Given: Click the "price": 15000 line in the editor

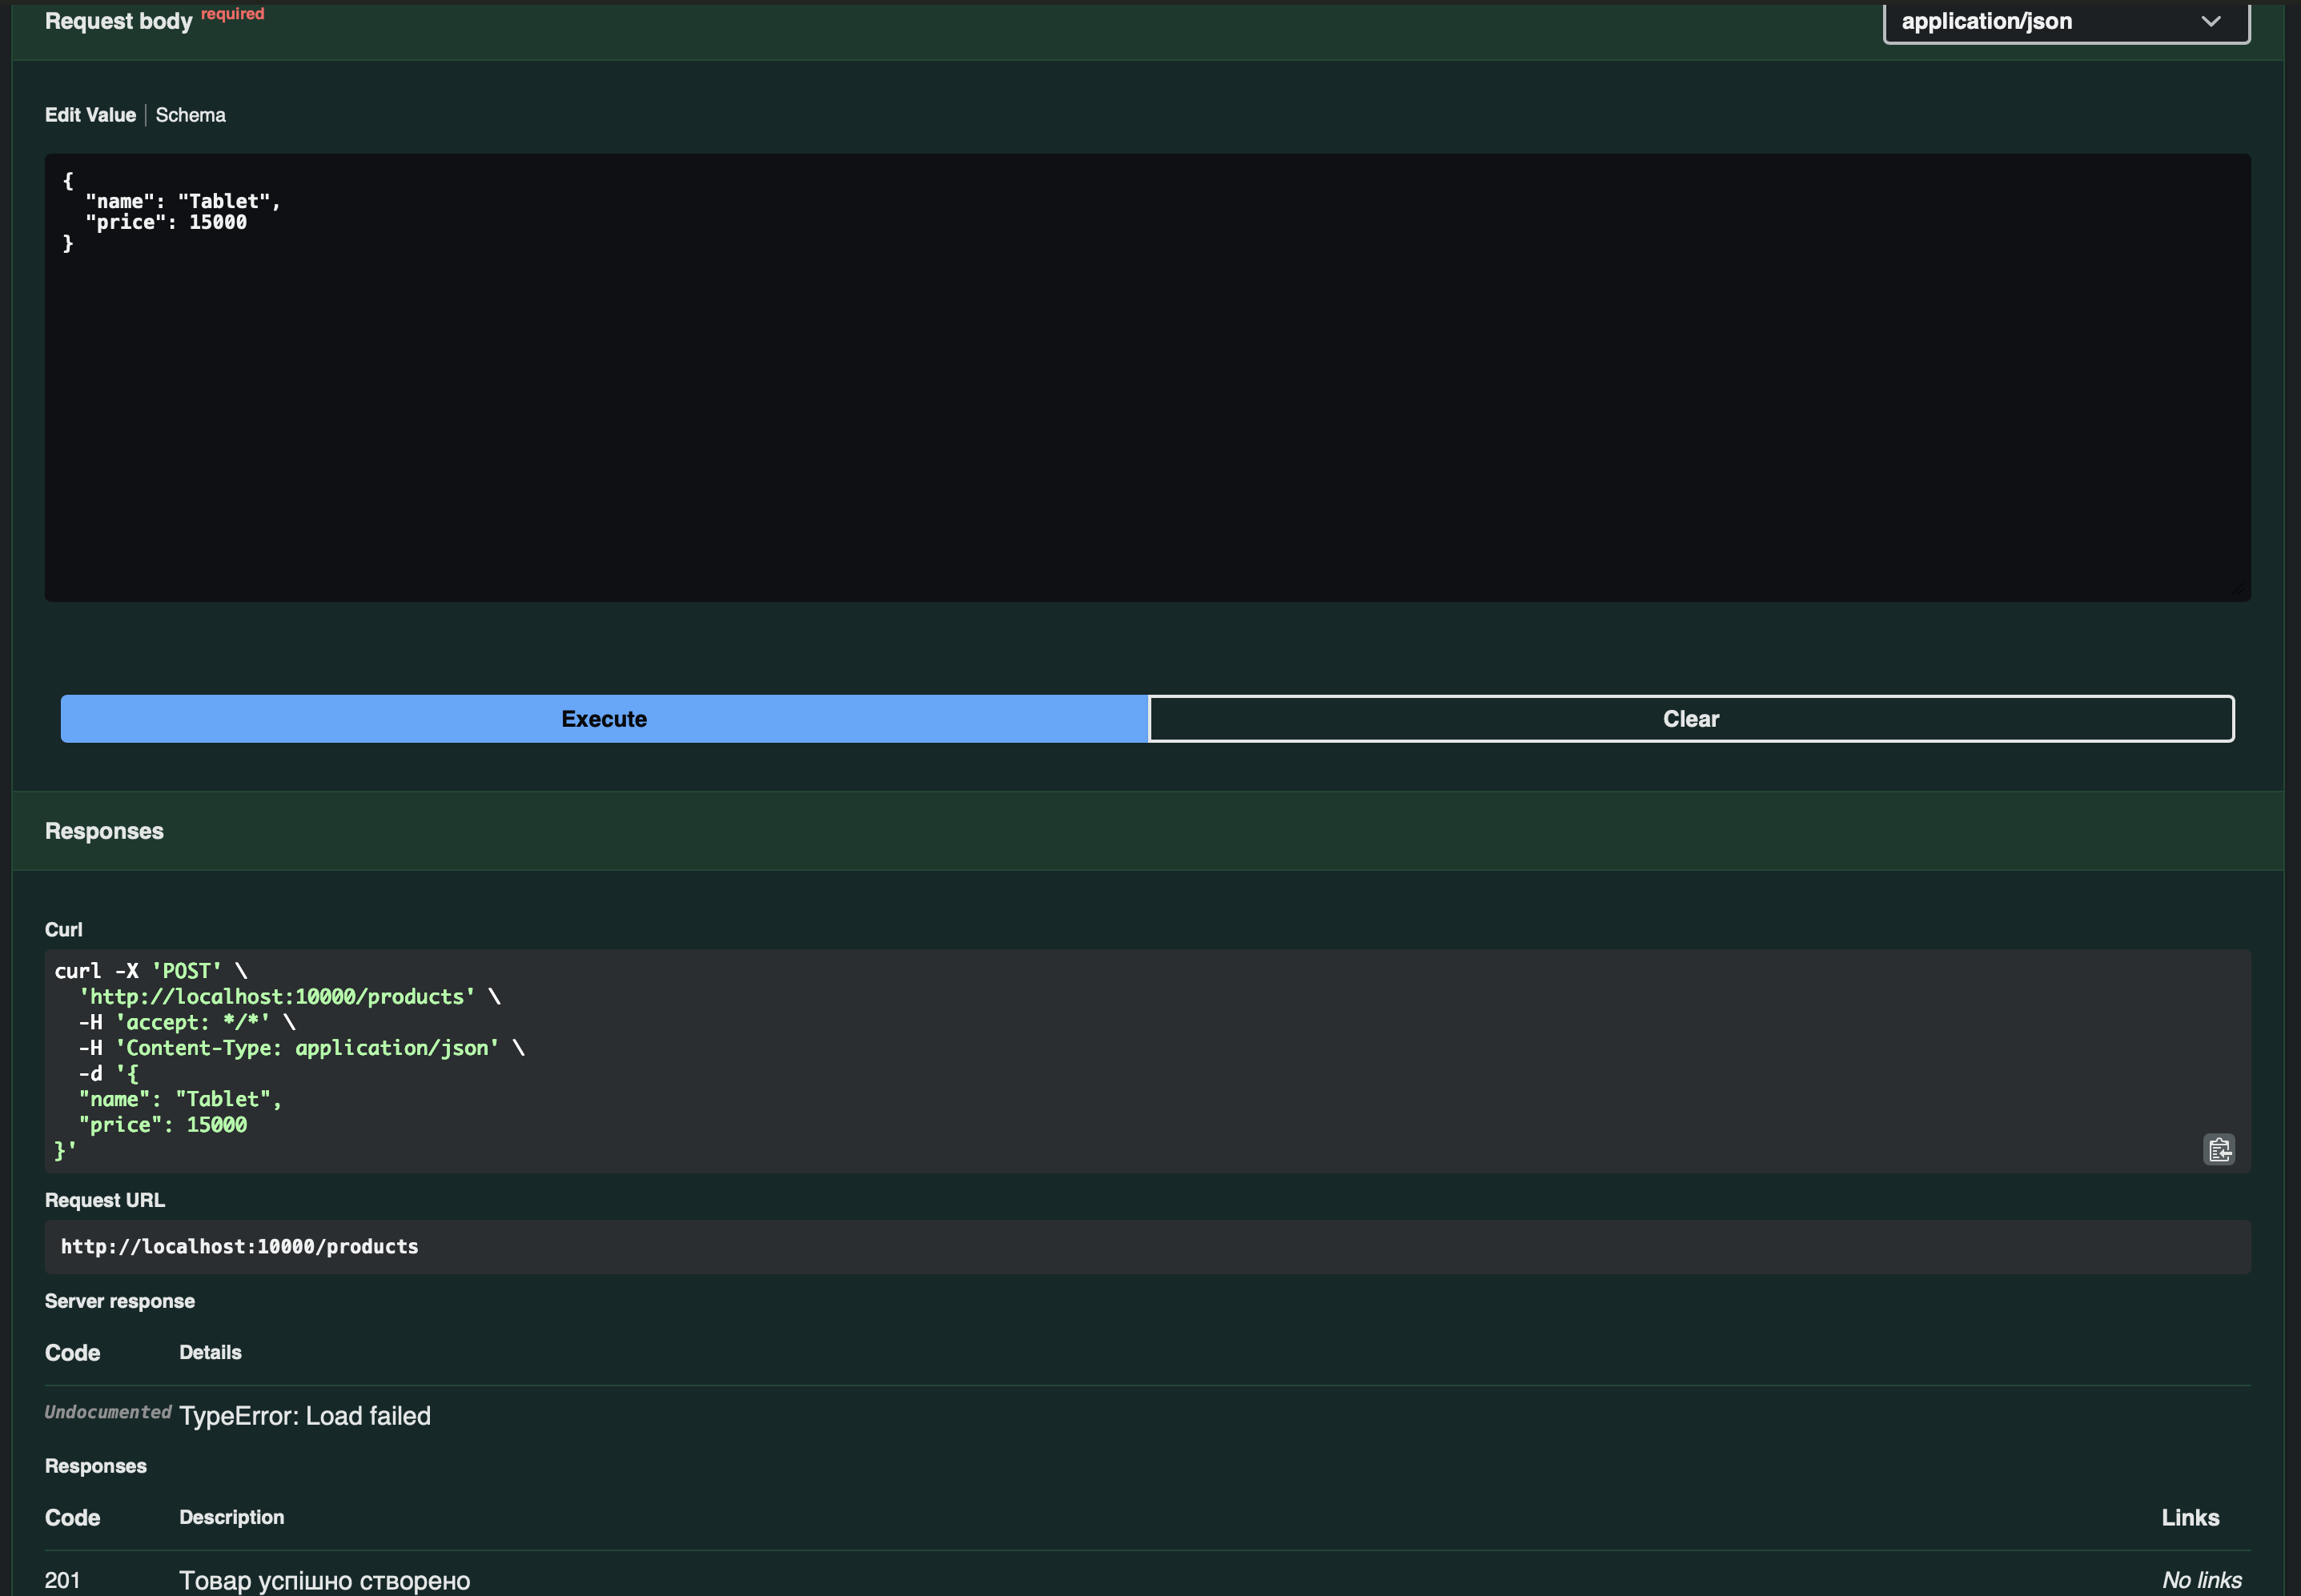Looking at the screenshot, I should [166, 222].
